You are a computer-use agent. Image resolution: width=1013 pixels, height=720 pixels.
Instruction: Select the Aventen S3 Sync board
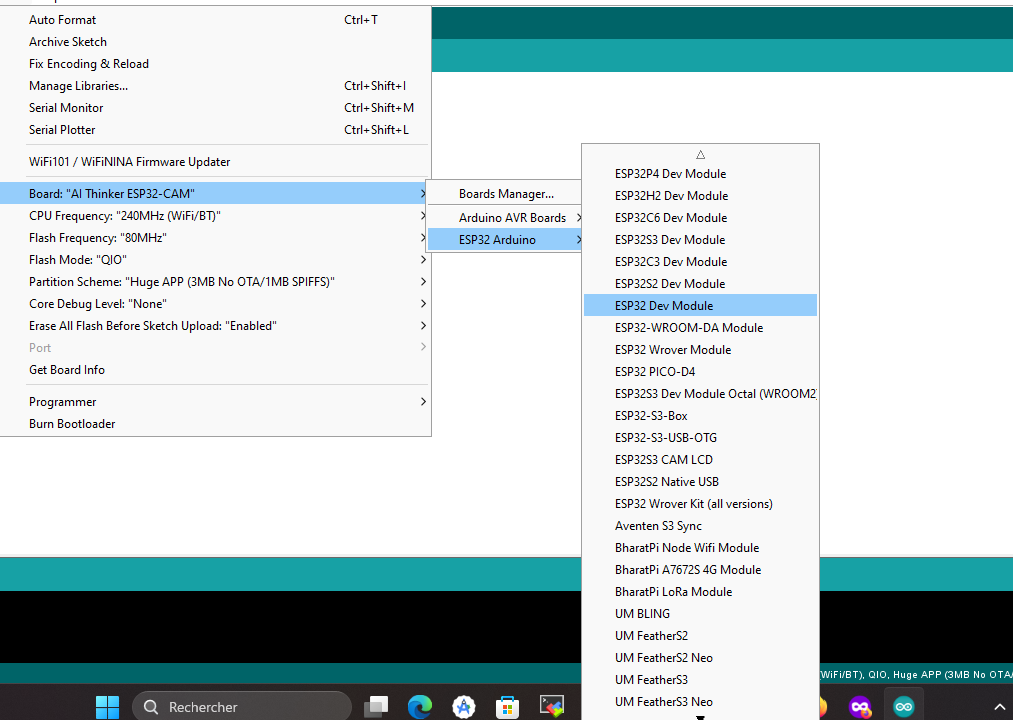tap(700, 525)
